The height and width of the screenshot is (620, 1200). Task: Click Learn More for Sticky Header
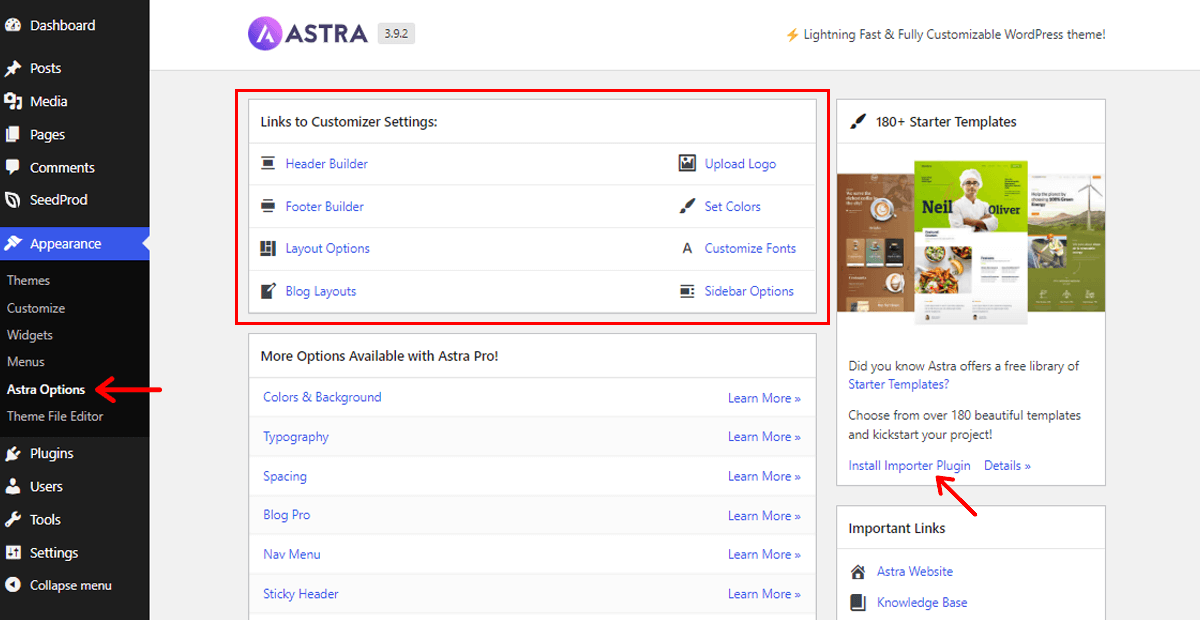[764, 594]
